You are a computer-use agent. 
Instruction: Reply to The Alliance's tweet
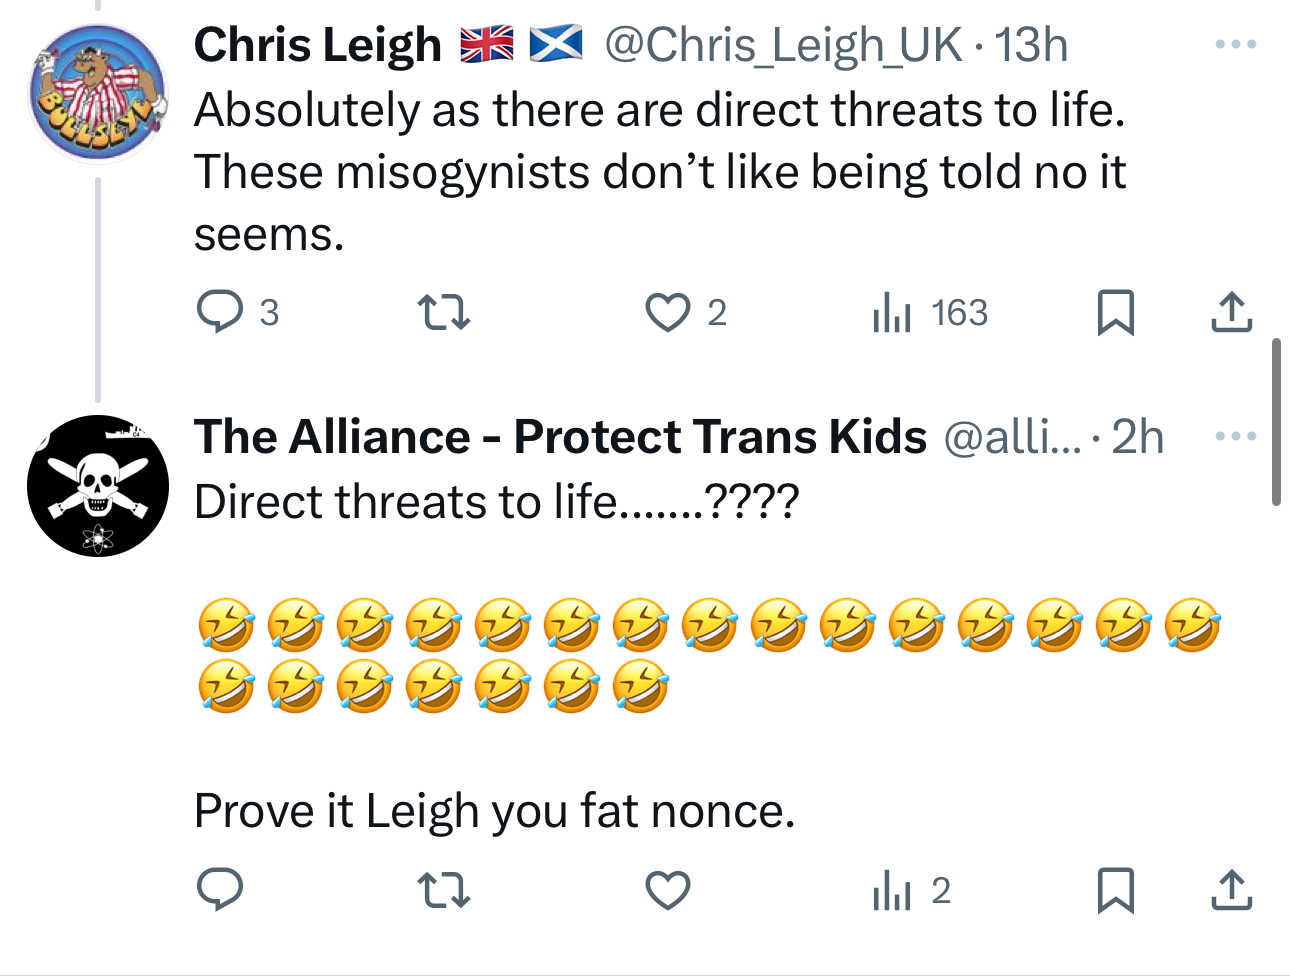tap(219, 890)
